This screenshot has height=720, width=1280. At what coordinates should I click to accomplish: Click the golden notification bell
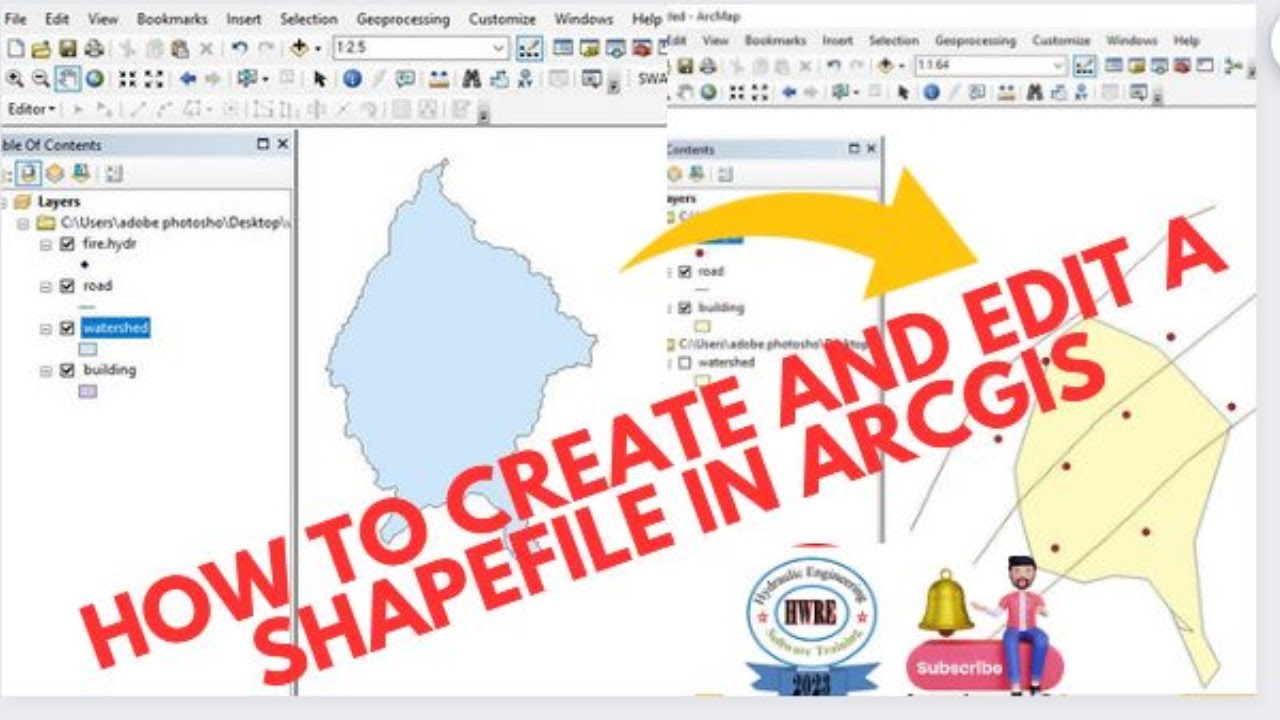[x=945, y=604]
